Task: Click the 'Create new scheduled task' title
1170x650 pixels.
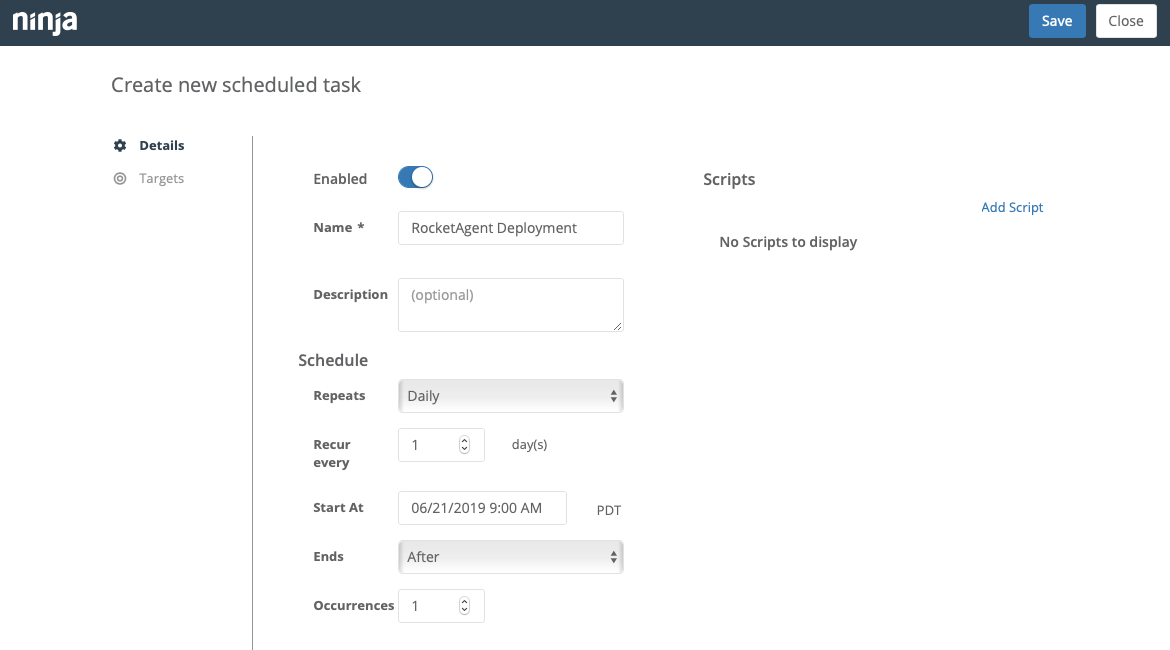Action: click(x=236, y=85)
